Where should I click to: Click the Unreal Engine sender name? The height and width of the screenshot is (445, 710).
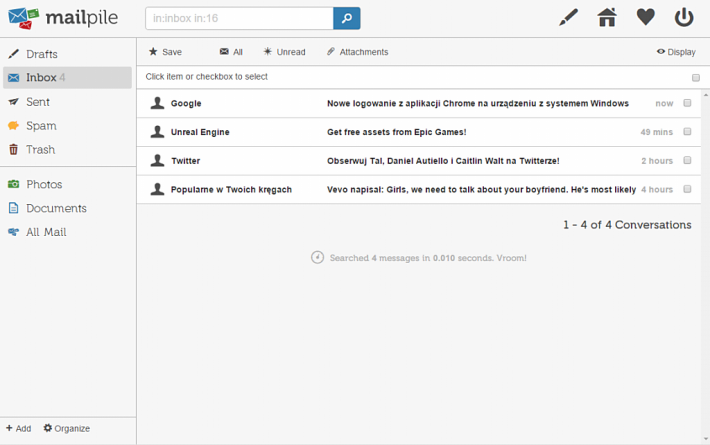tap(200, 132)
